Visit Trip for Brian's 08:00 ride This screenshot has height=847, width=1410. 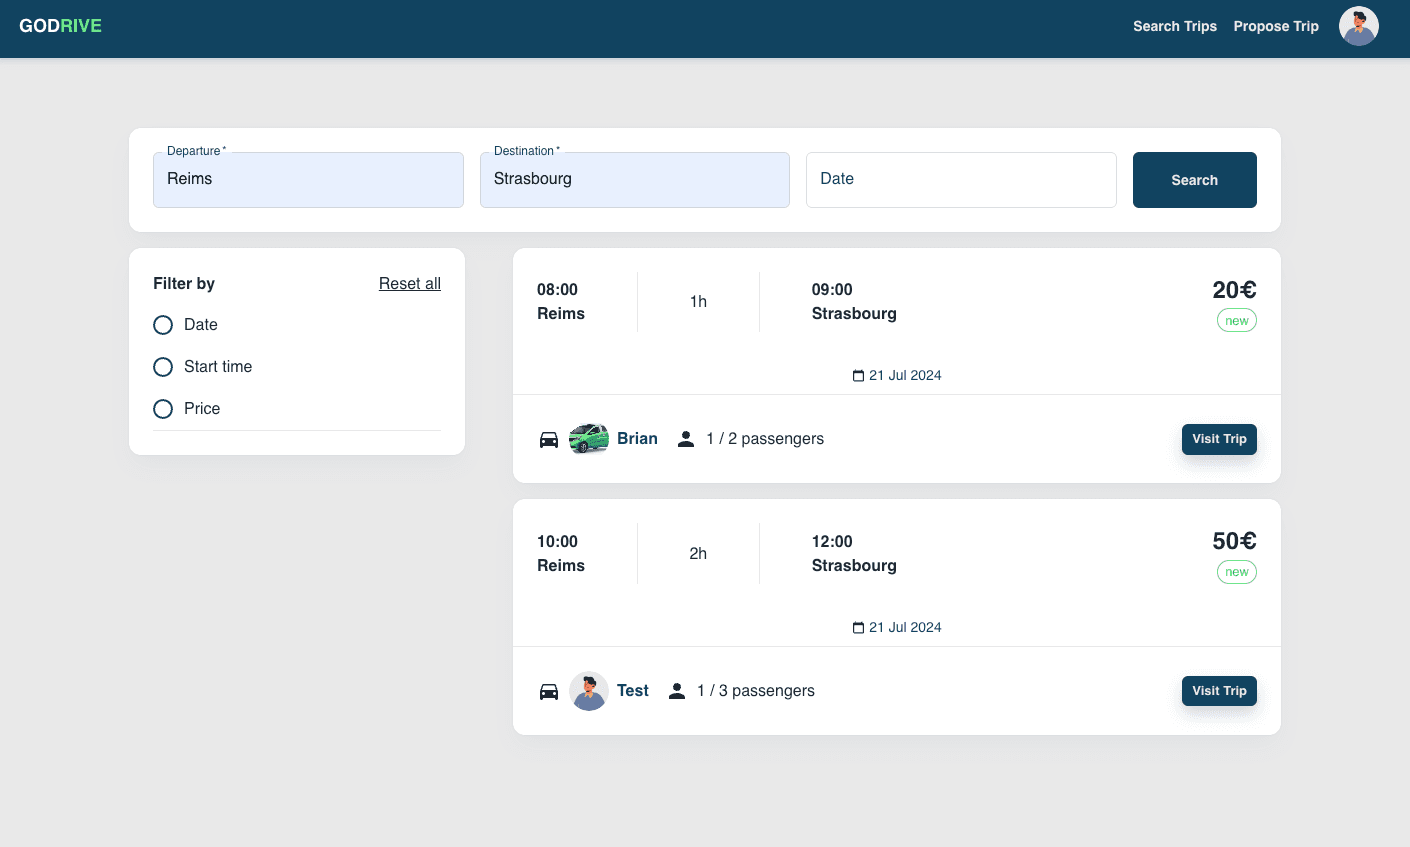pos(1219,439)
